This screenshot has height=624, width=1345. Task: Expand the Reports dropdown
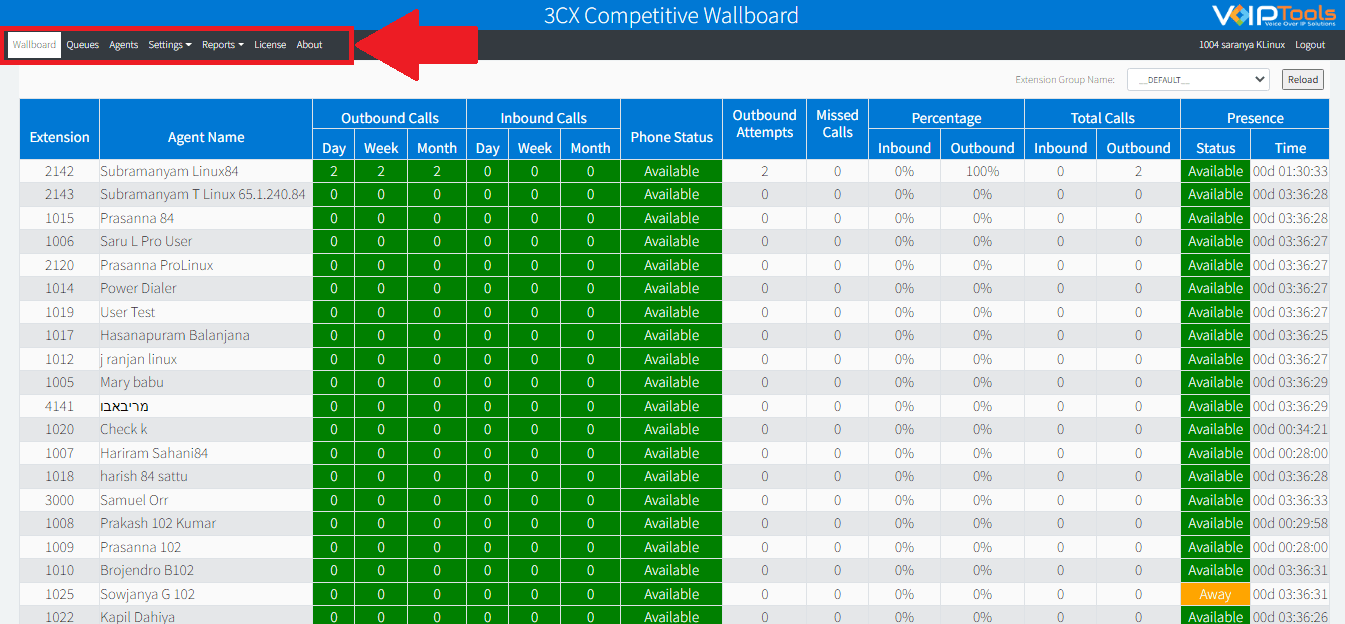(222, 44)
